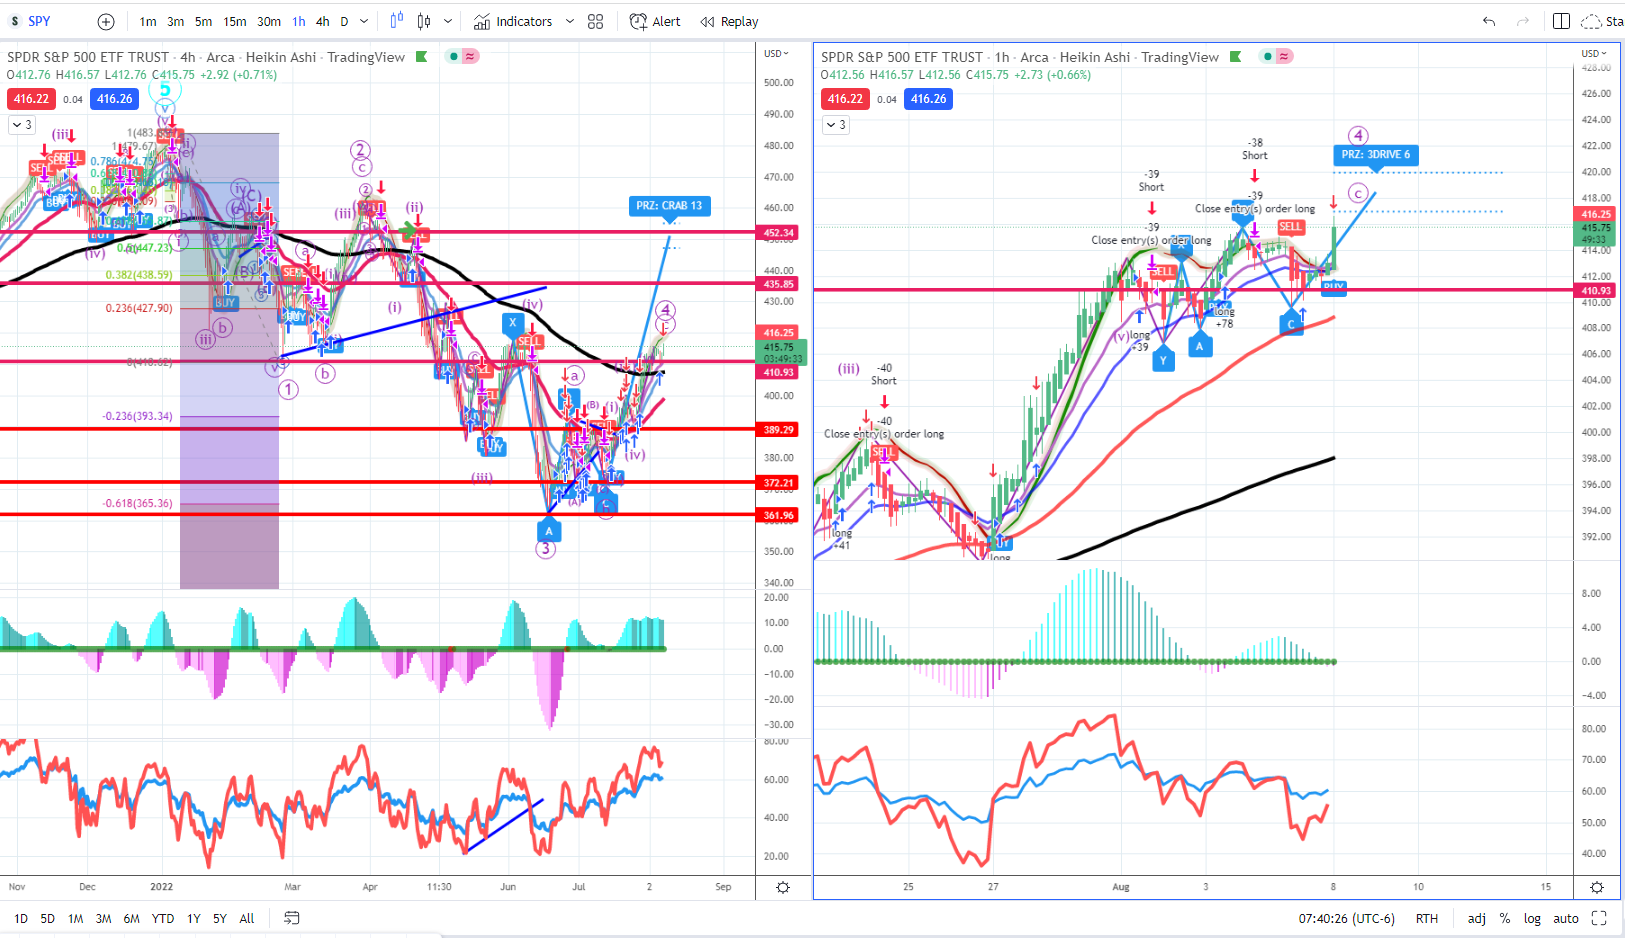Screen dimensions: 1625x938
Task: Set date range to 5D
Action: pyautogui.click(x=47, y=918)
